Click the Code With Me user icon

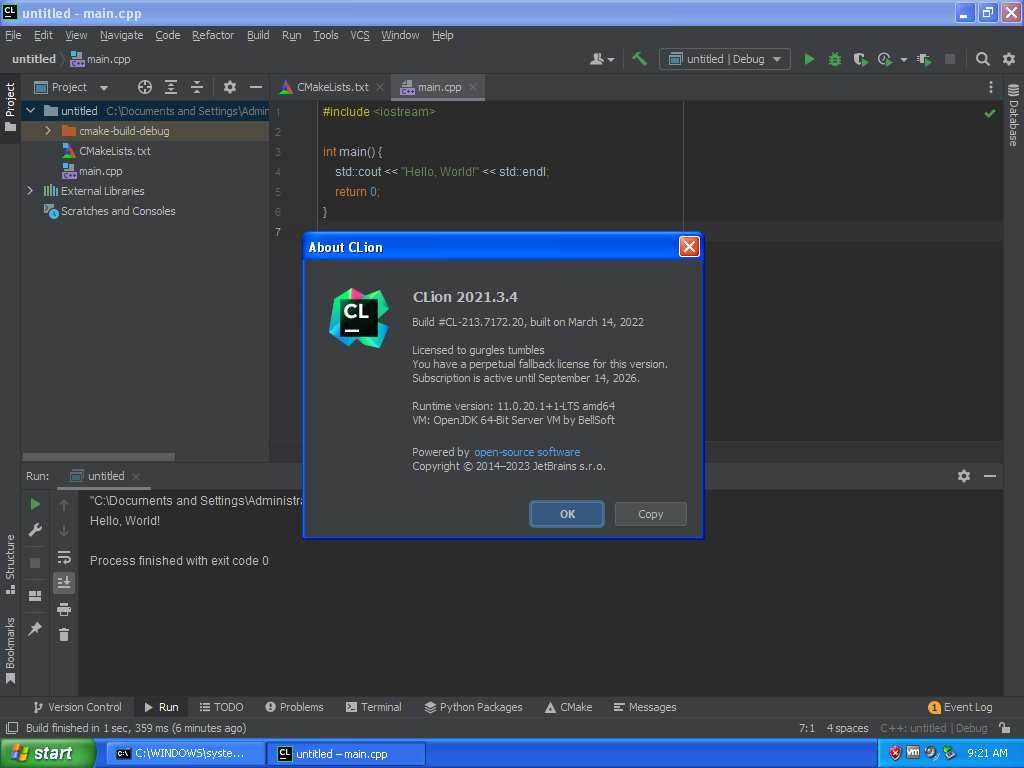(596, 59)
